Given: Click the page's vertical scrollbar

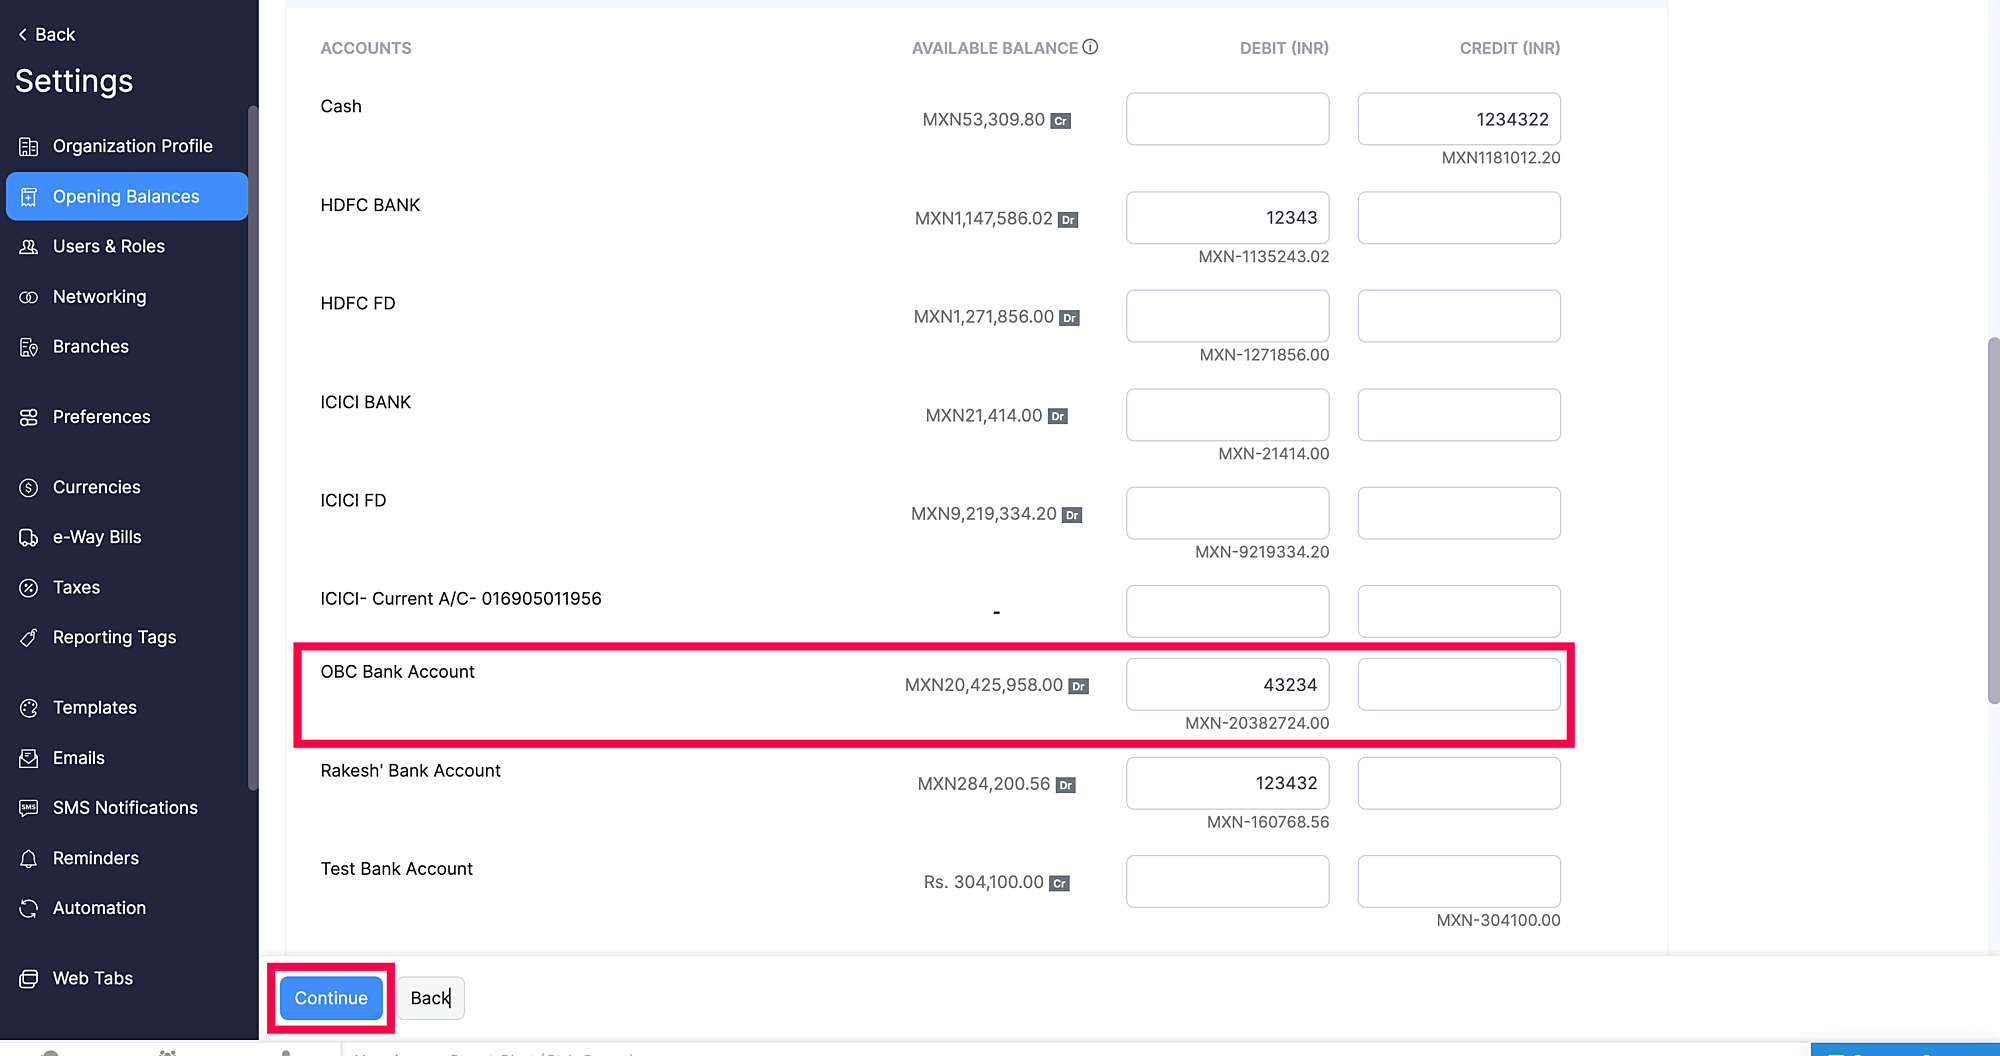Looking at the screenshot, I should coord(1992,520).
